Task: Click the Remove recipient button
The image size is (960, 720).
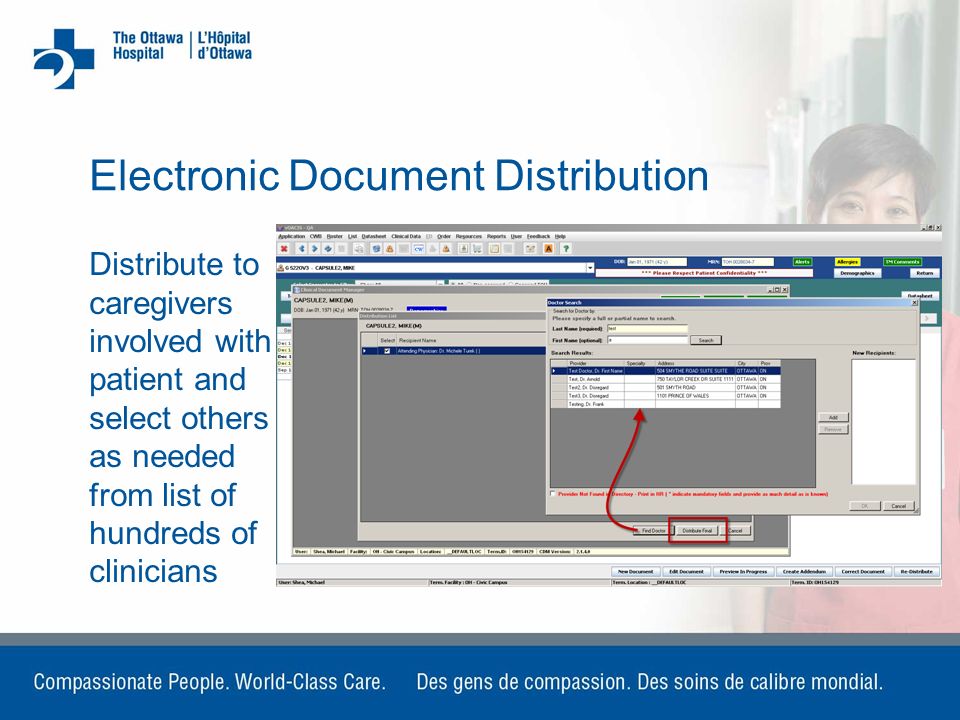Action: click(x=833, y=429)
